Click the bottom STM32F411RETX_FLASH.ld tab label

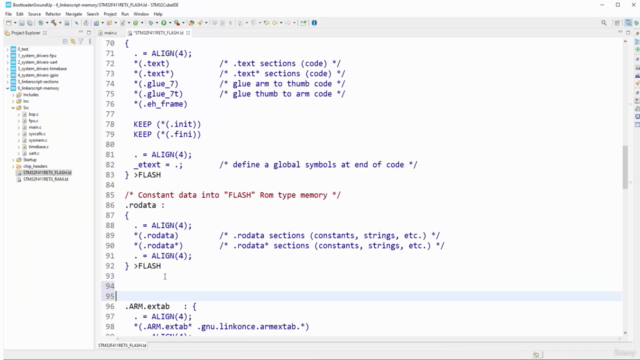(122, 345)
